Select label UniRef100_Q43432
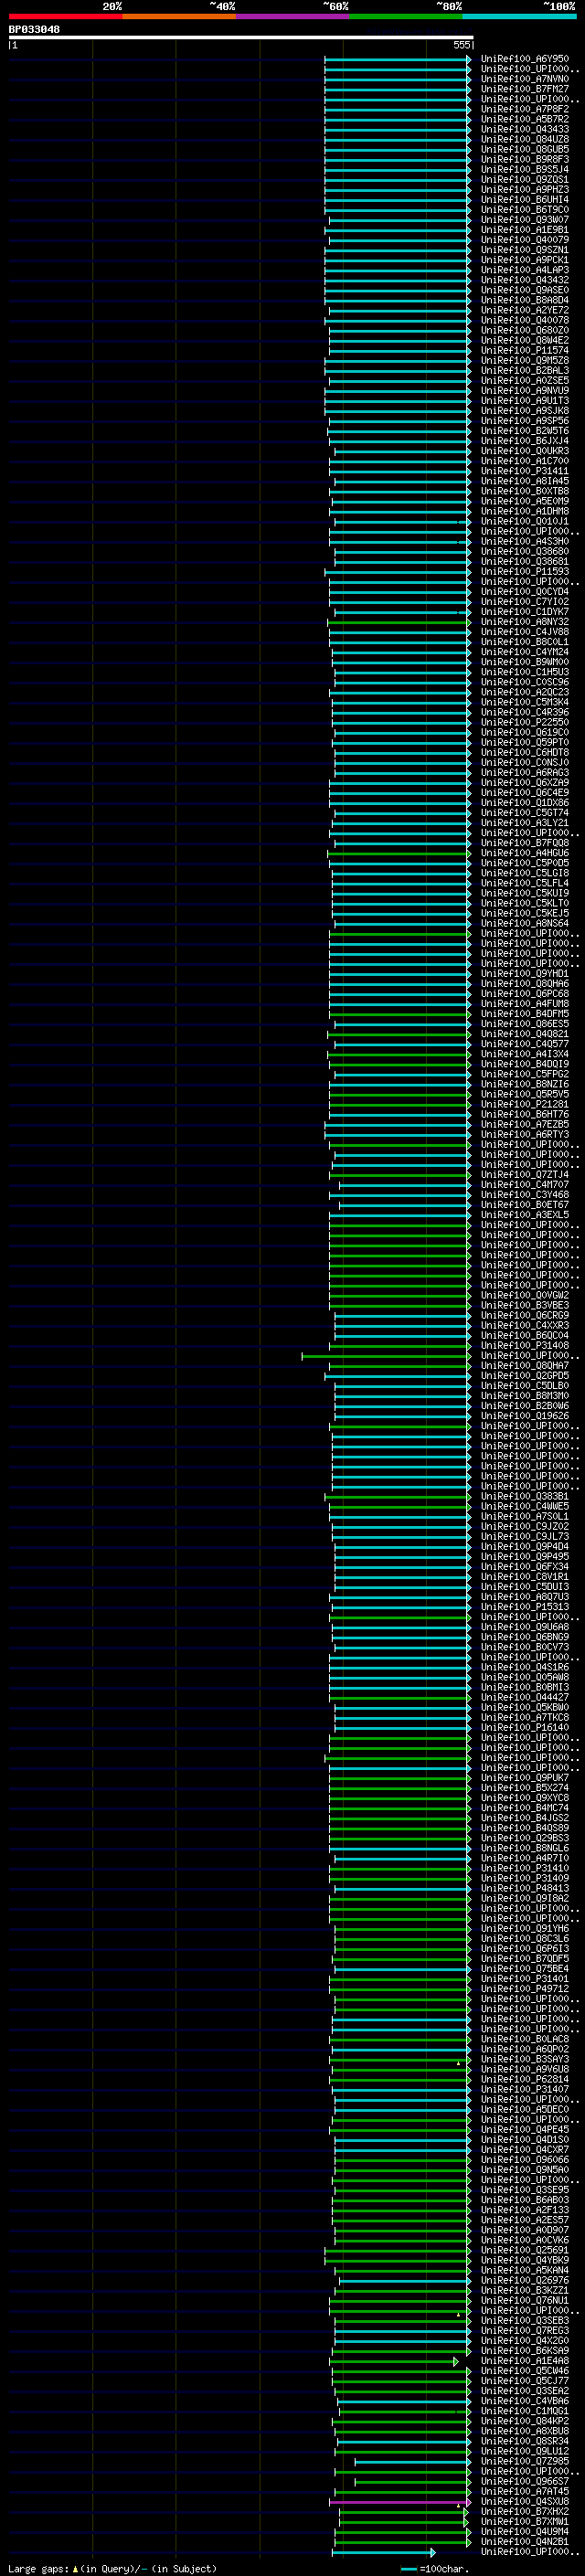Image resolution: width=585 pixels, height=2576 pixels. (x=524, y=280)
